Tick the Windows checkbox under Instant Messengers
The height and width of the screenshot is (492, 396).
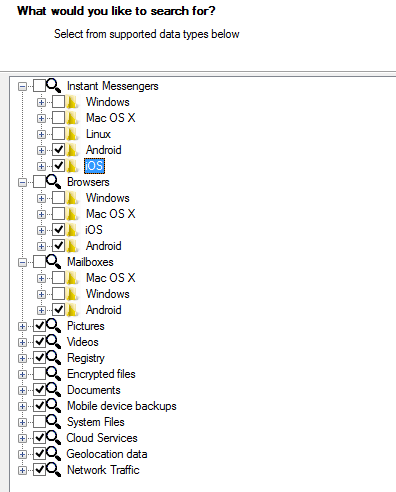[59, 102]
